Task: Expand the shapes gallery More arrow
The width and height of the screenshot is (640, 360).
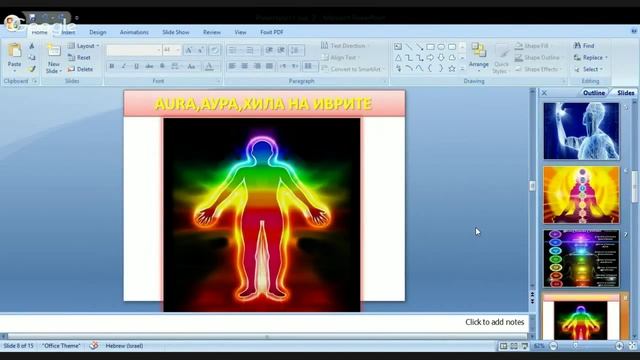Action: (462, 69)
